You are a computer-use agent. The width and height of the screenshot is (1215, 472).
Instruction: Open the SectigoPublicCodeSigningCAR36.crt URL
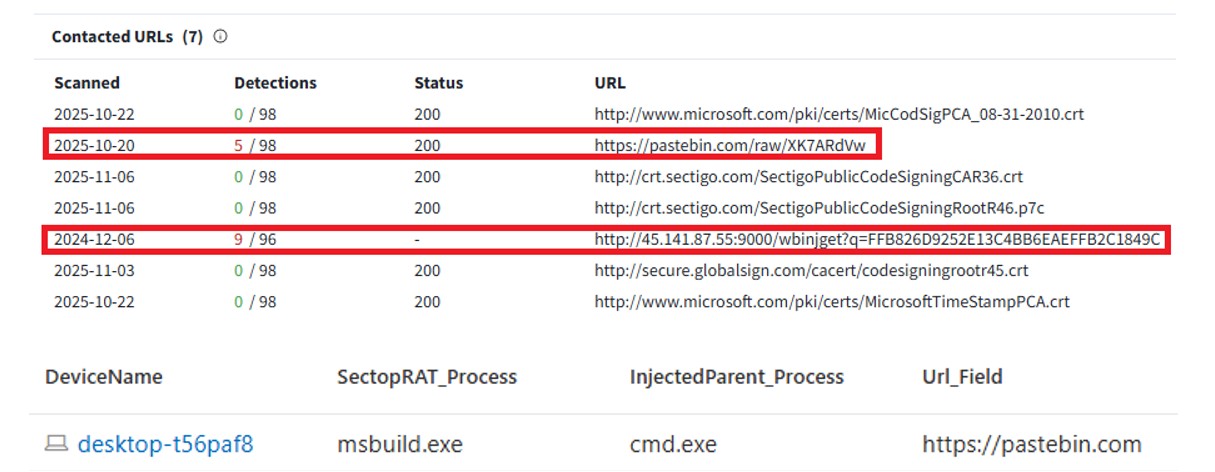[808, 177]
